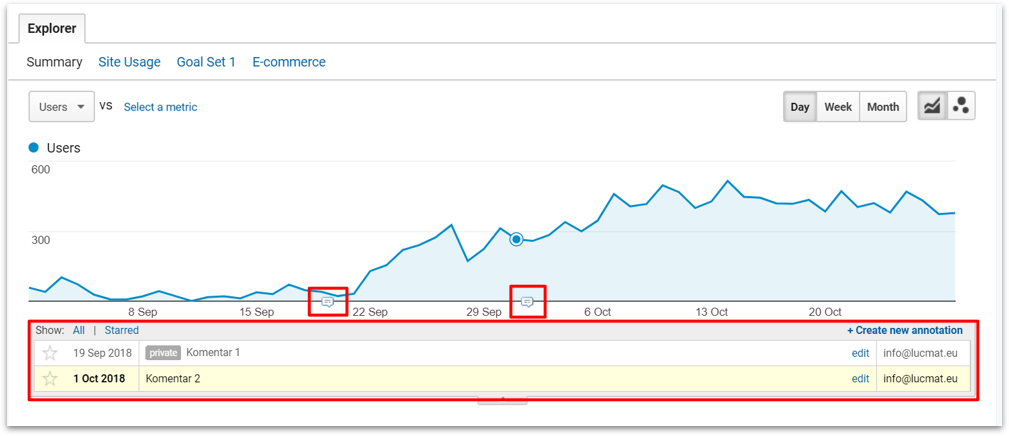Switch to line chart view icon
1009x436 pixels.
point(932,107)
